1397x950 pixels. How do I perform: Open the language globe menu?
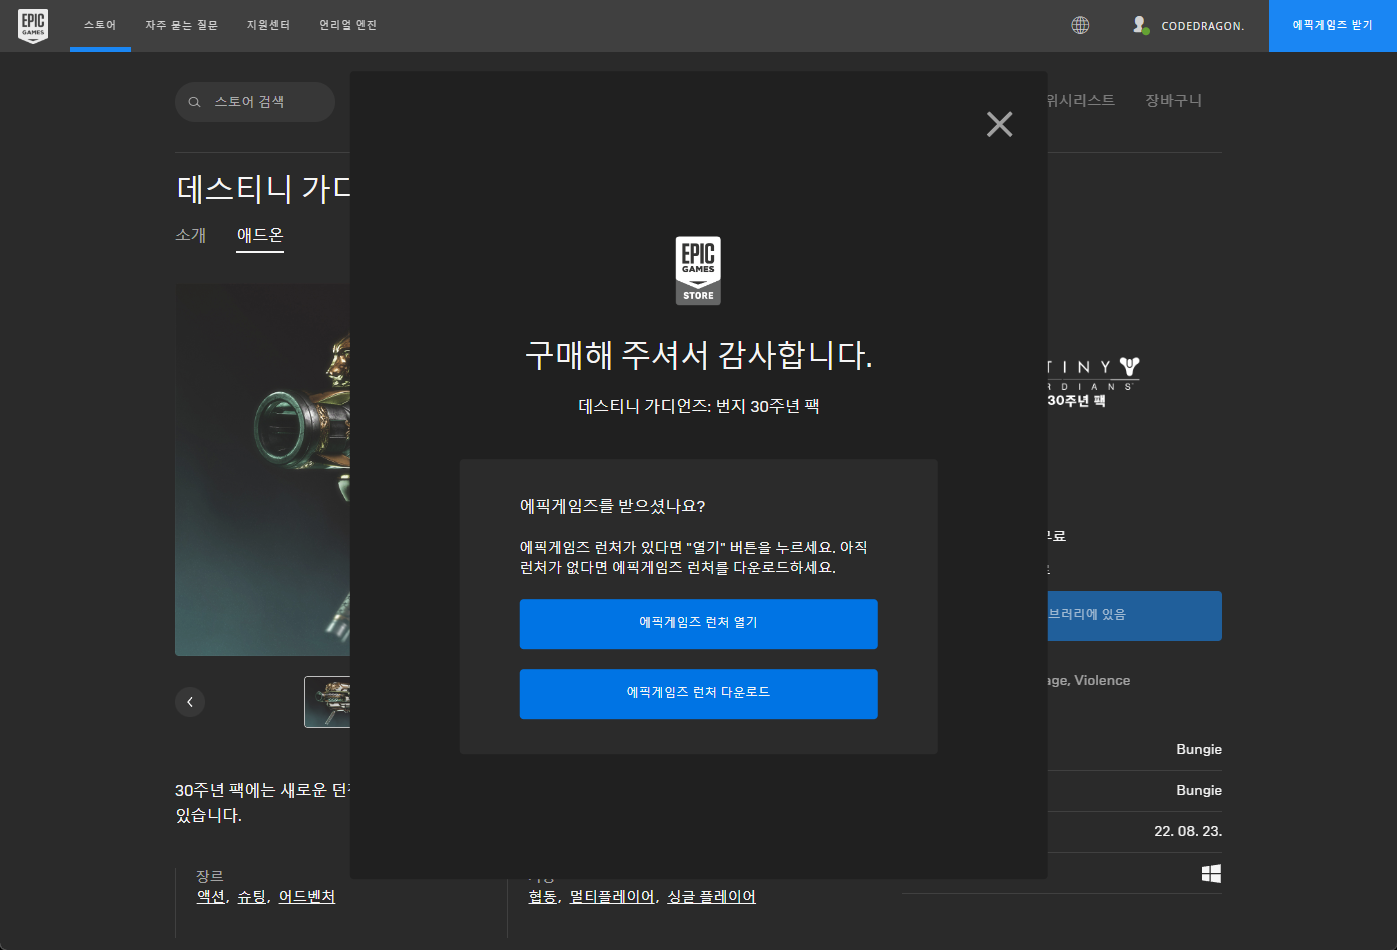tap(1080, 25)
